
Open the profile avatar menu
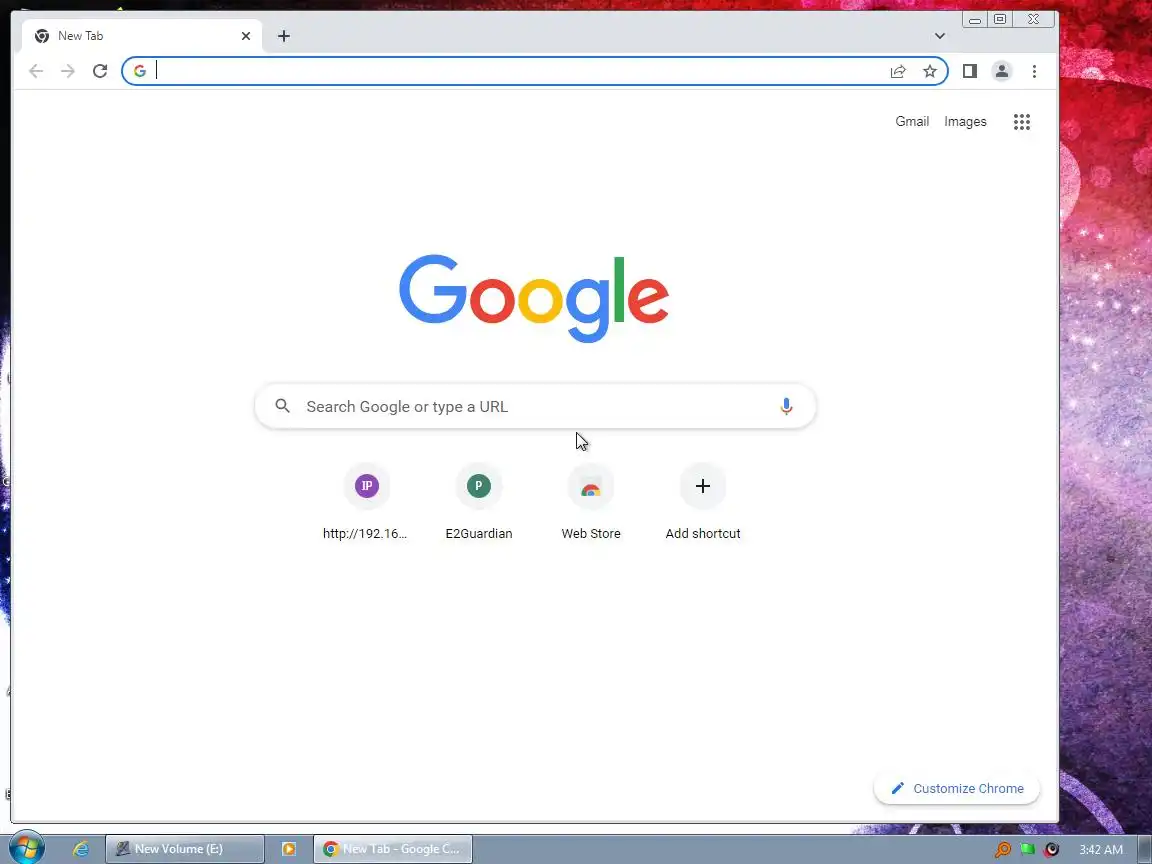1001,71
